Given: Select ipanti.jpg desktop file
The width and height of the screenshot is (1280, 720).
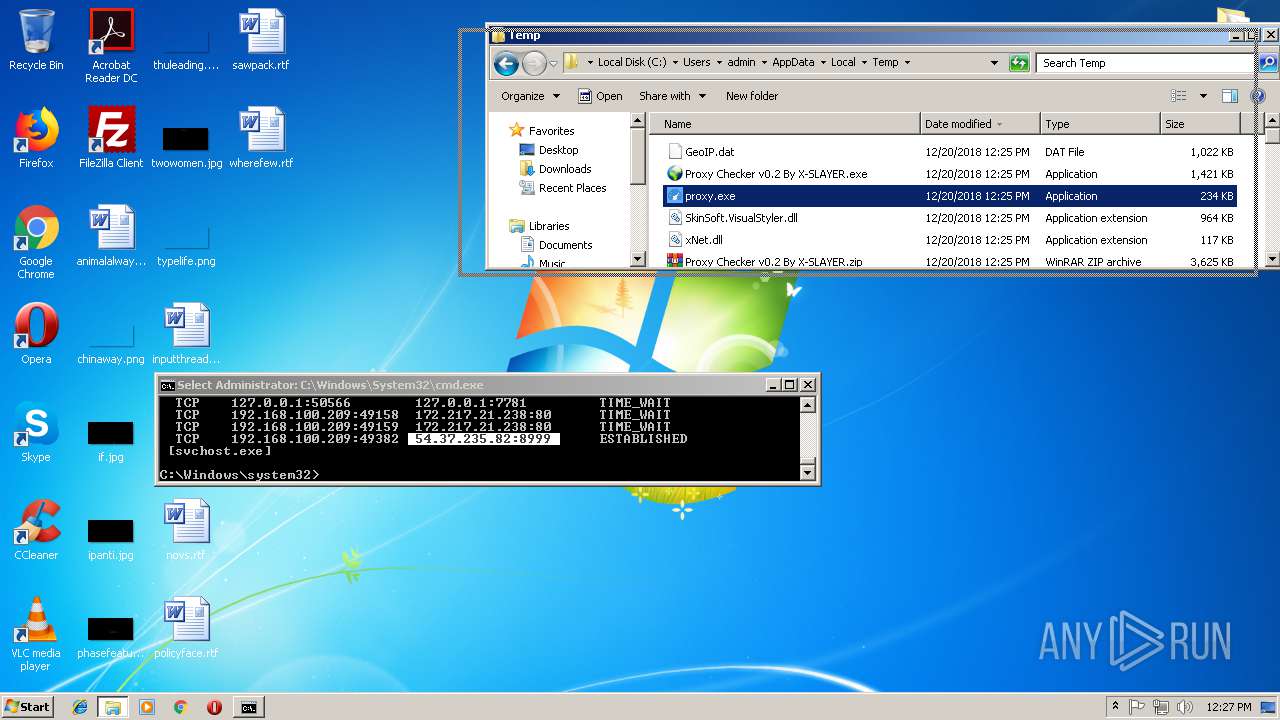Looking at the screenshot, I should pos(111,540).
